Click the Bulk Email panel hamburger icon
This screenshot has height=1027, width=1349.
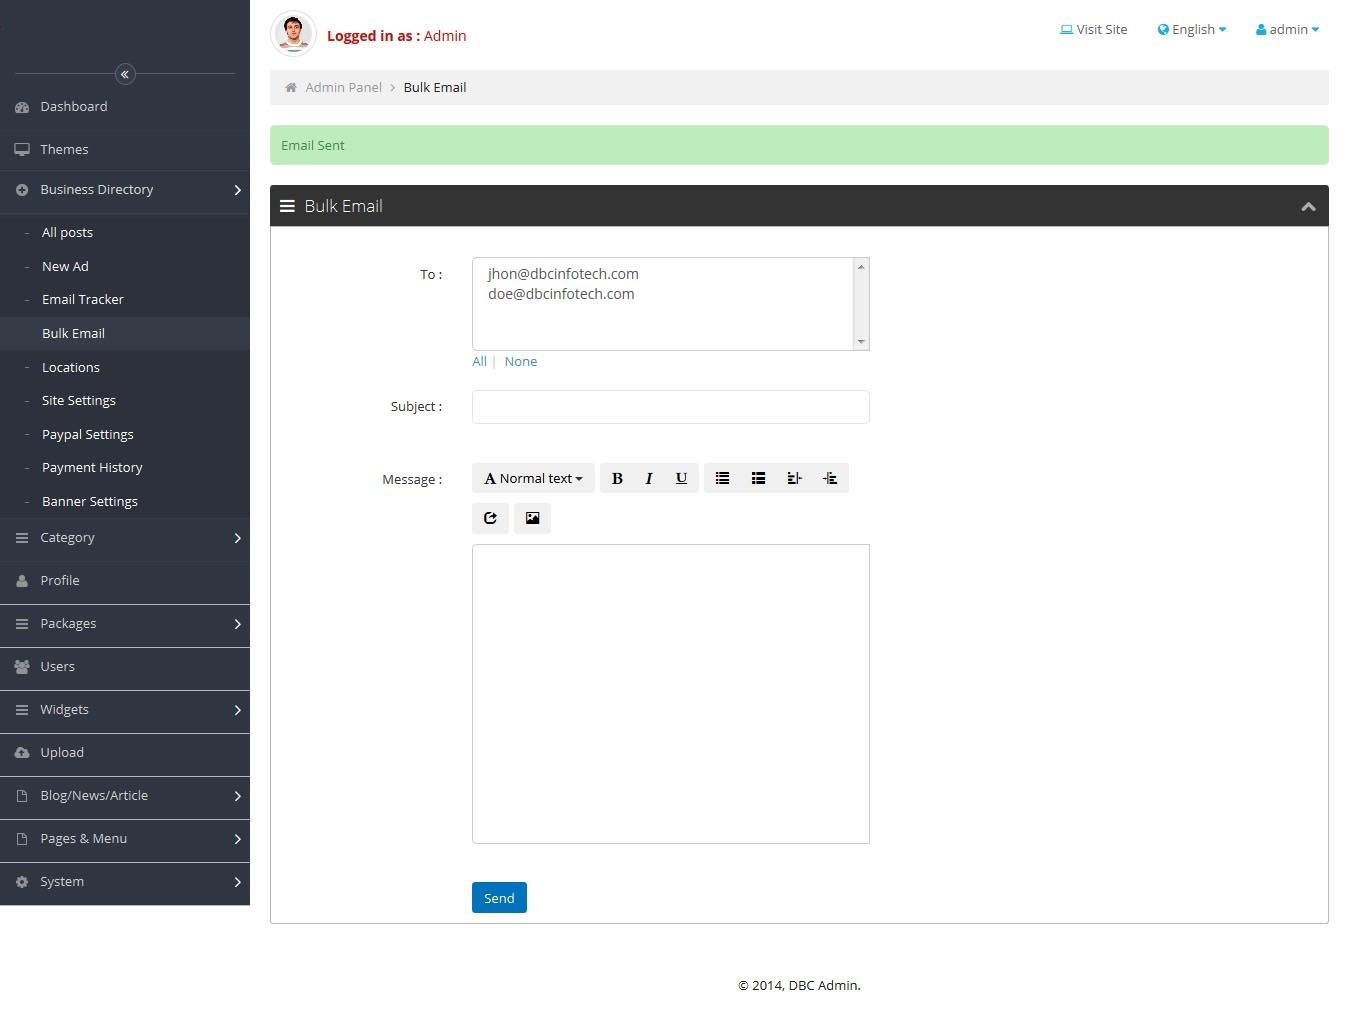click(x=287, y=206)
